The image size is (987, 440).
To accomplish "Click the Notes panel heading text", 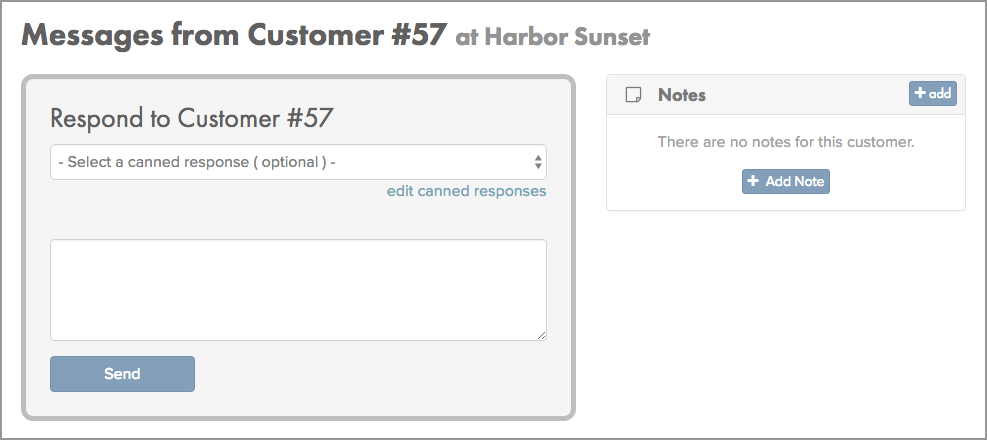I will click(x=682, y=95).
